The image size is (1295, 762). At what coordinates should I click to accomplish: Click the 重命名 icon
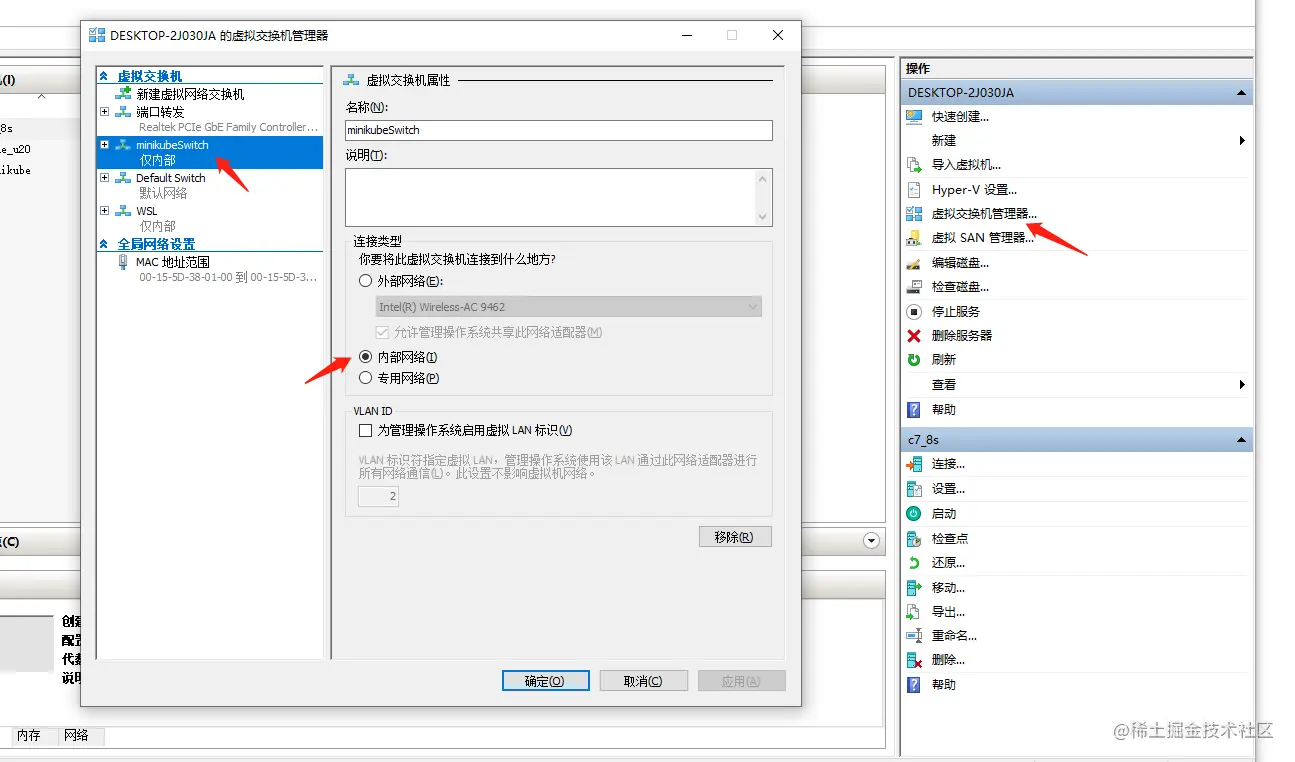tap(914, 635)
